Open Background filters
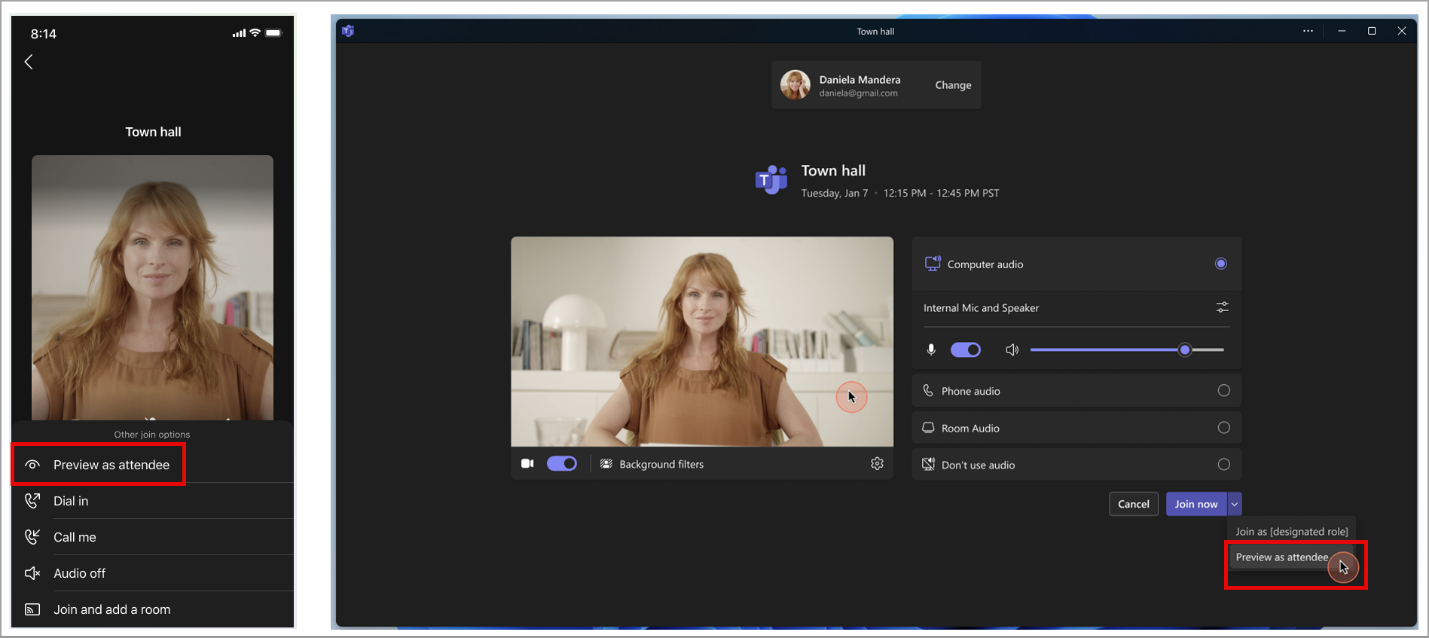 [x=652, y=464]
